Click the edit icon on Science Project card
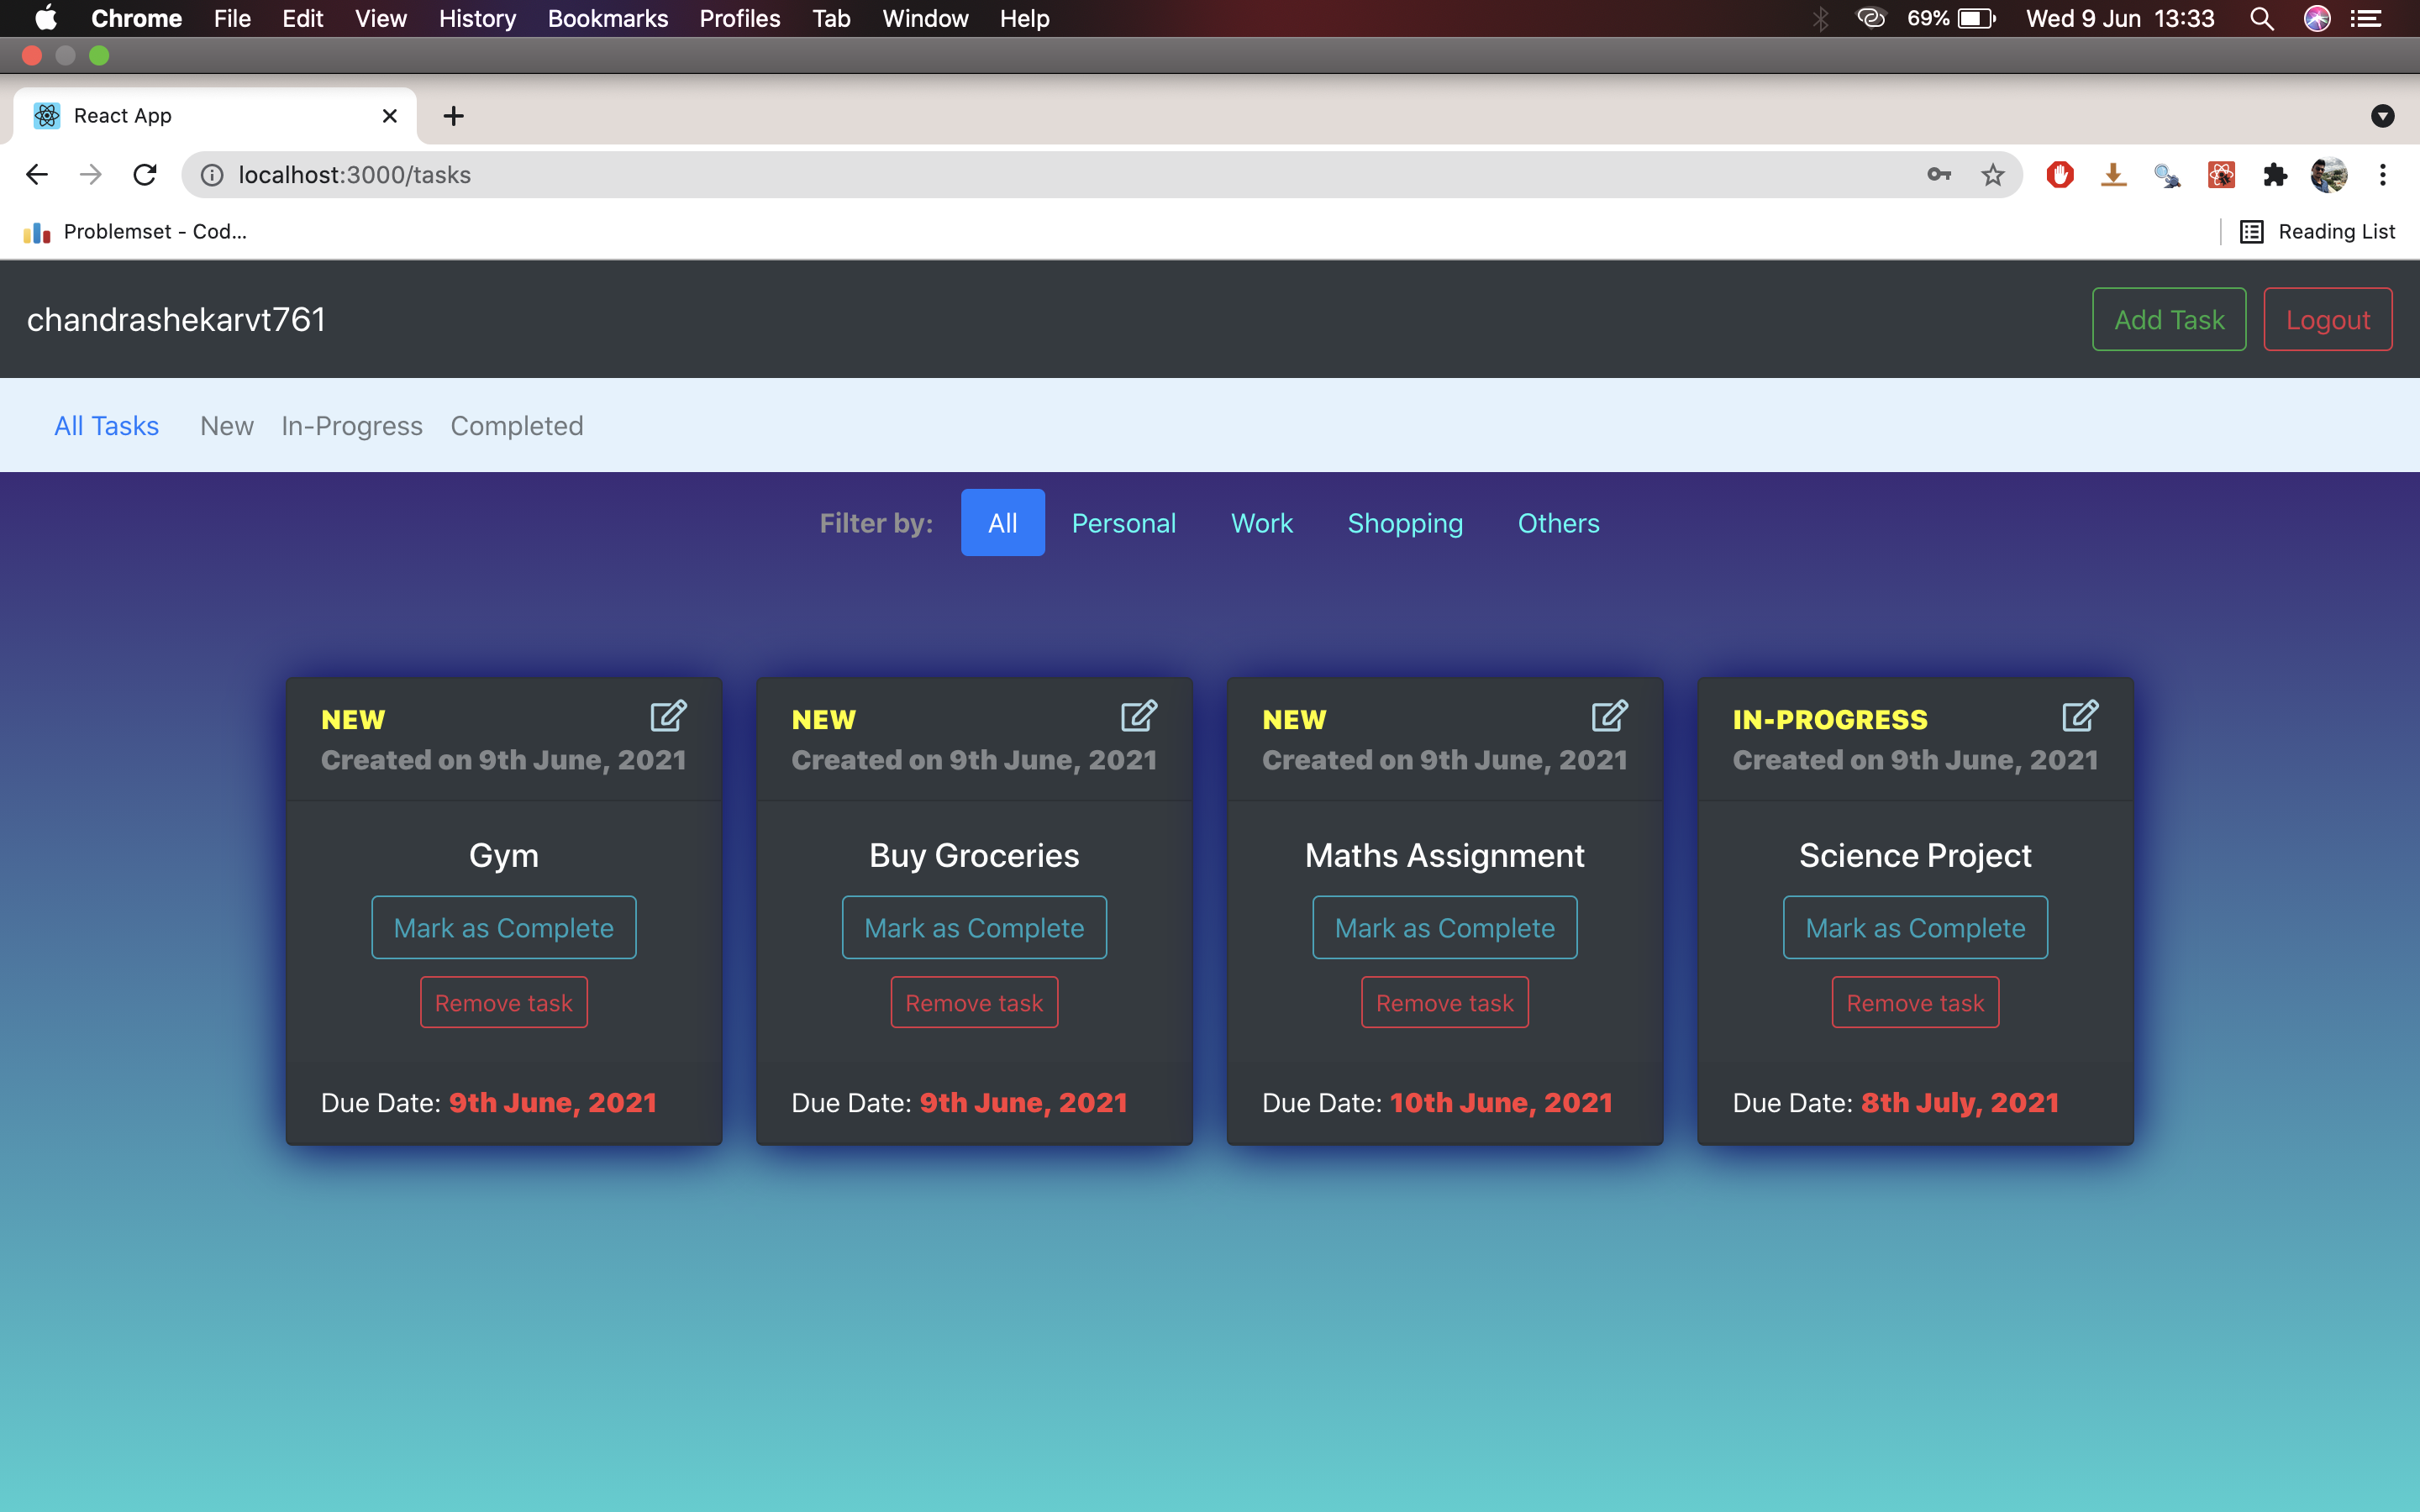Image resolution: width=2420 pixels, height=1512 pixels. 2080,716
